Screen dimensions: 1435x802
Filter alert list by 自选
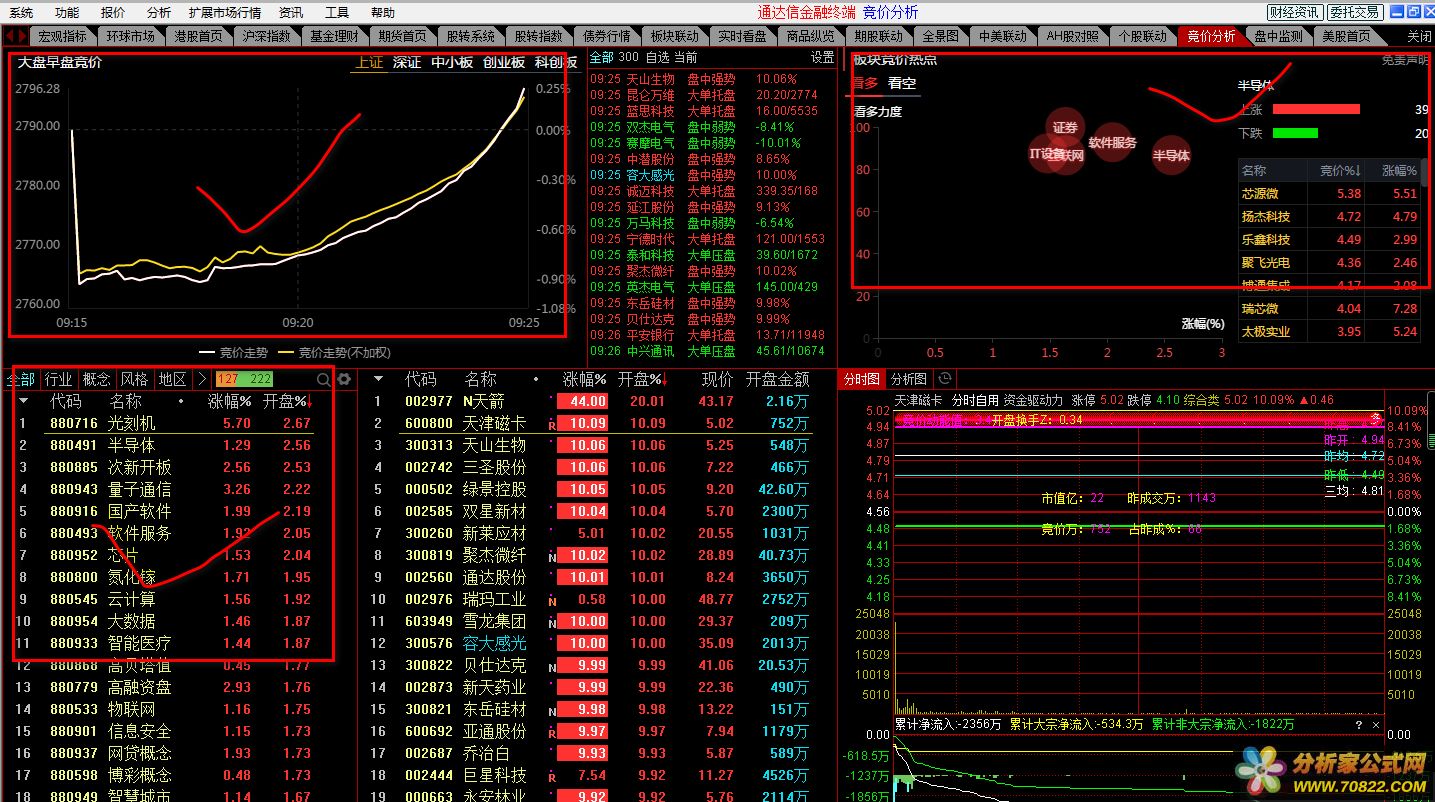pyautogui.click(x=658, y=58)
